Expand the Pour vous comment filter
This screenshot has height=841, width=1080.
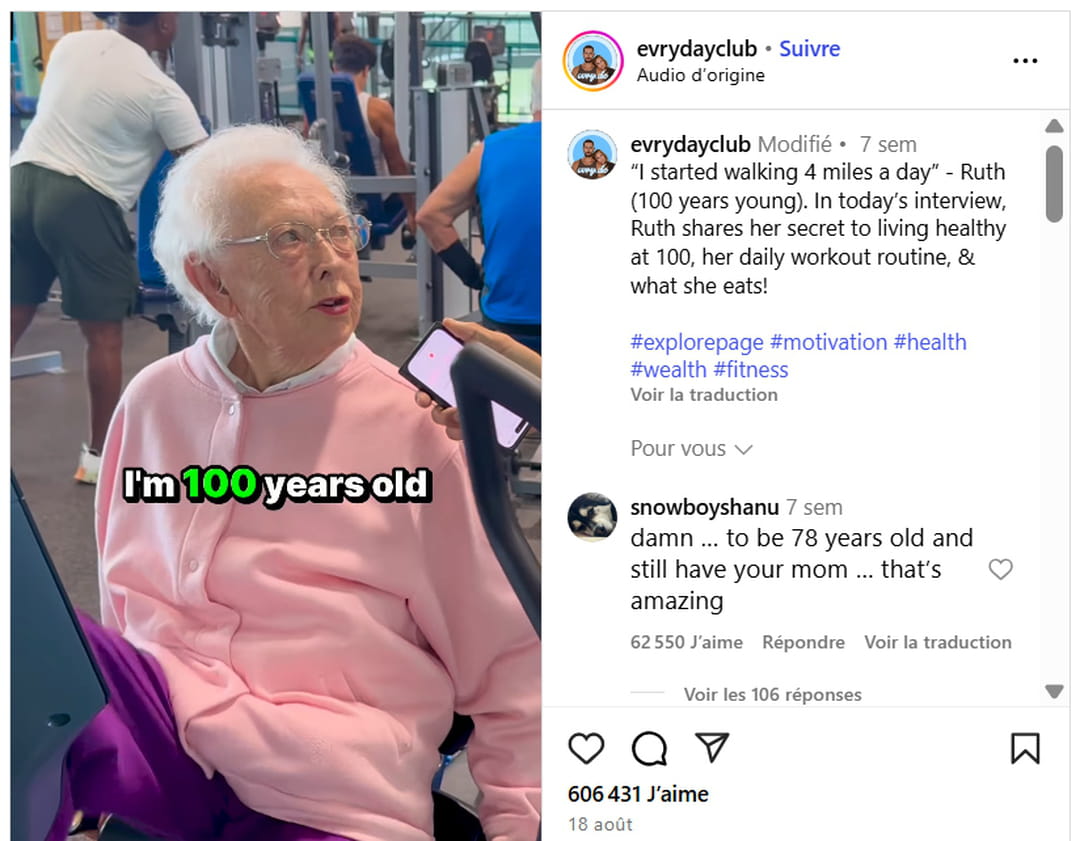coord(692,448)
